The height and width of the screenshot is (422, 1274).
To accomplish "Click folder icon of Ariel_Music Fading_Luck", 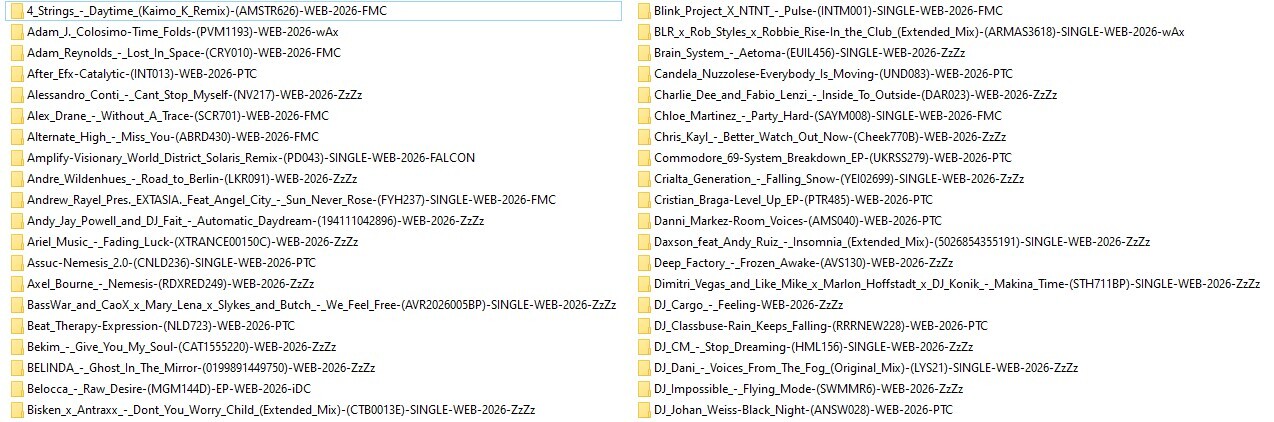I will coord(16,242).
